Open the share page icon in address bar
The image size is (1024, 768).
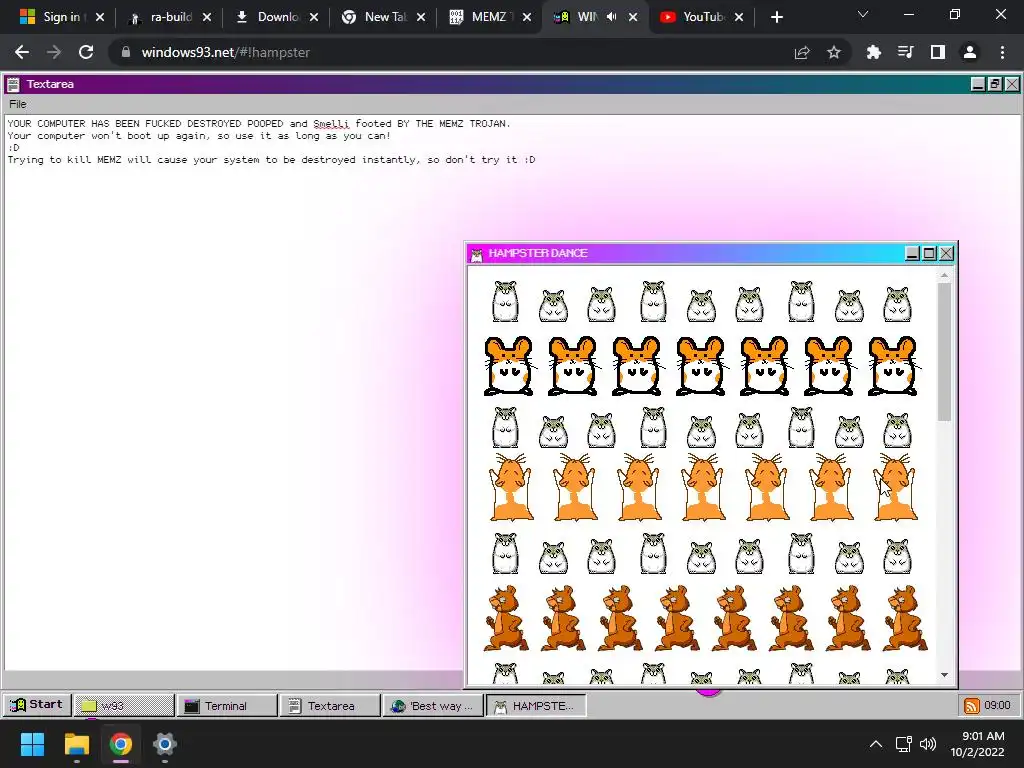click(x=802, y=52)
